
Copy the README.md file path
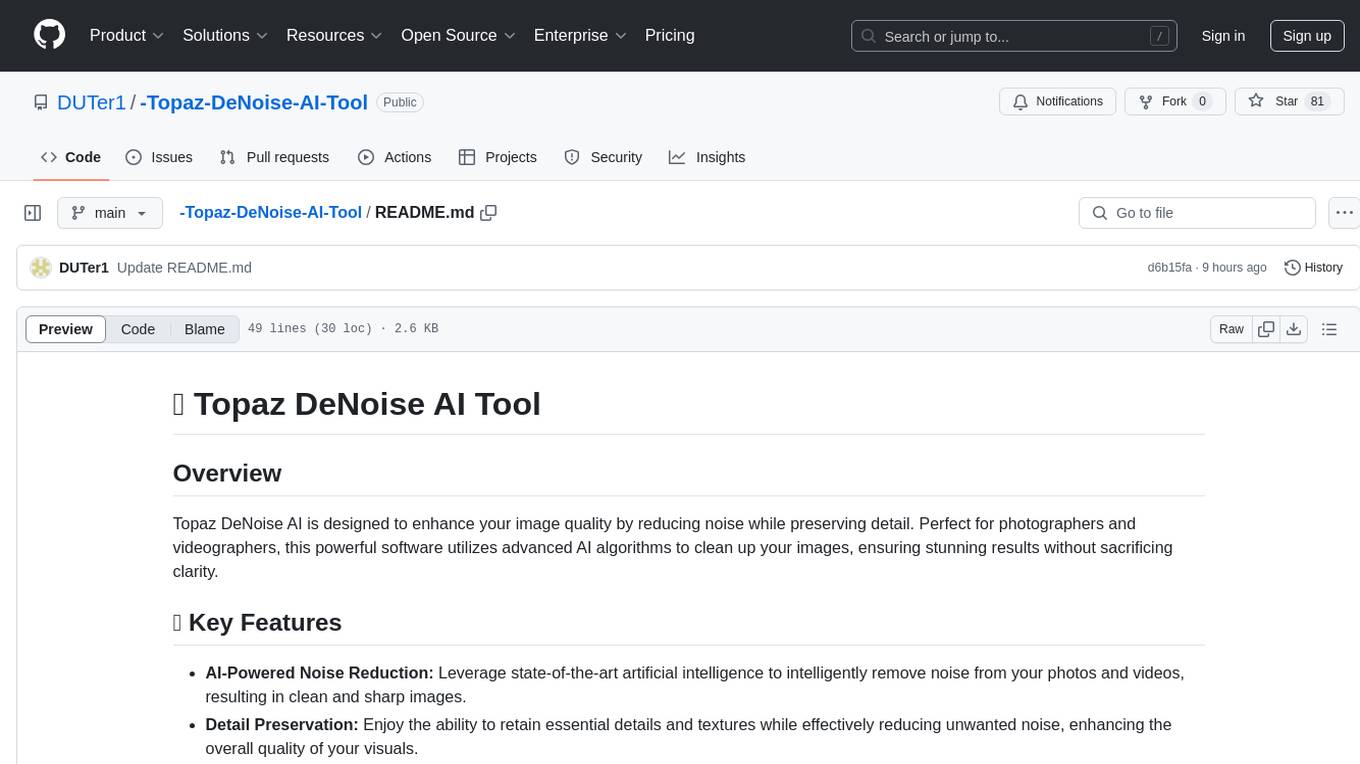coord(489,212)
